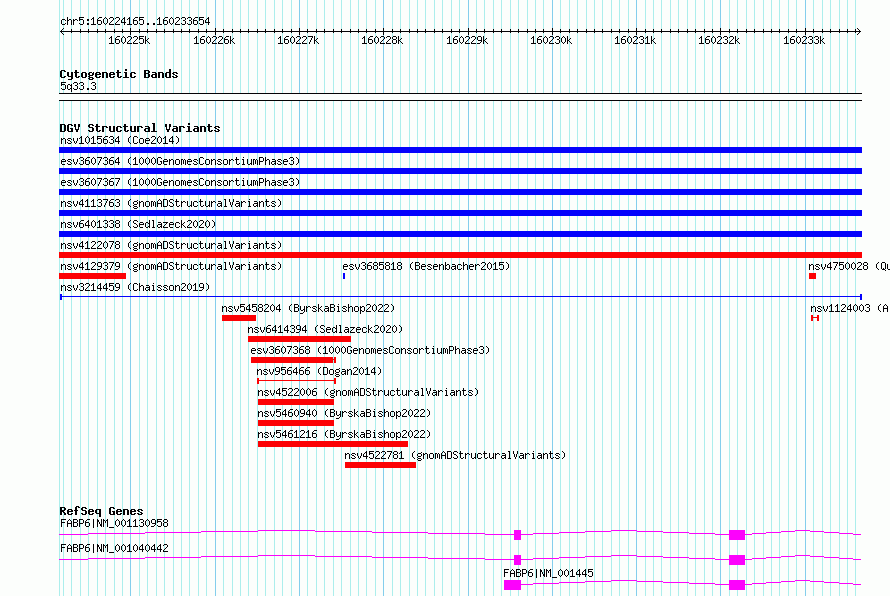The width and height of the screenshot is (890, 596).
Task: Open nsv4522006 gnomADStructuralVariants label
Action: click(368, 392)
